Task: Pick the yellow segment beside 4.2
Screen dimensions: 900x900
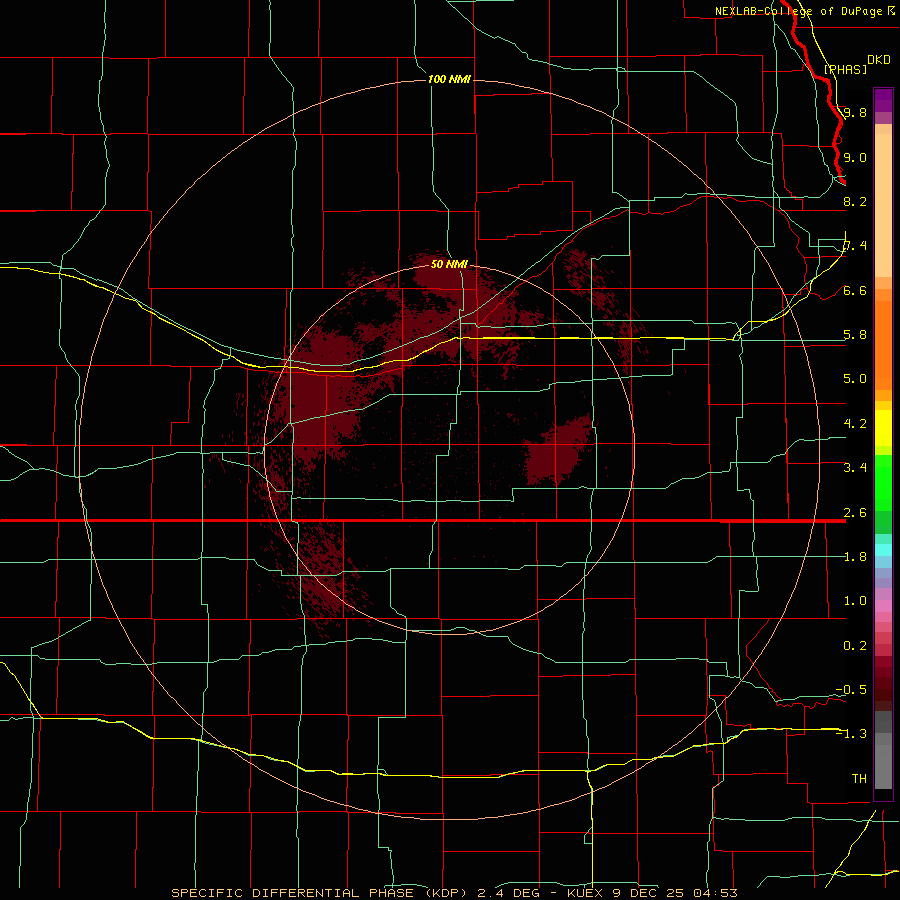Action: pos(883,428)
